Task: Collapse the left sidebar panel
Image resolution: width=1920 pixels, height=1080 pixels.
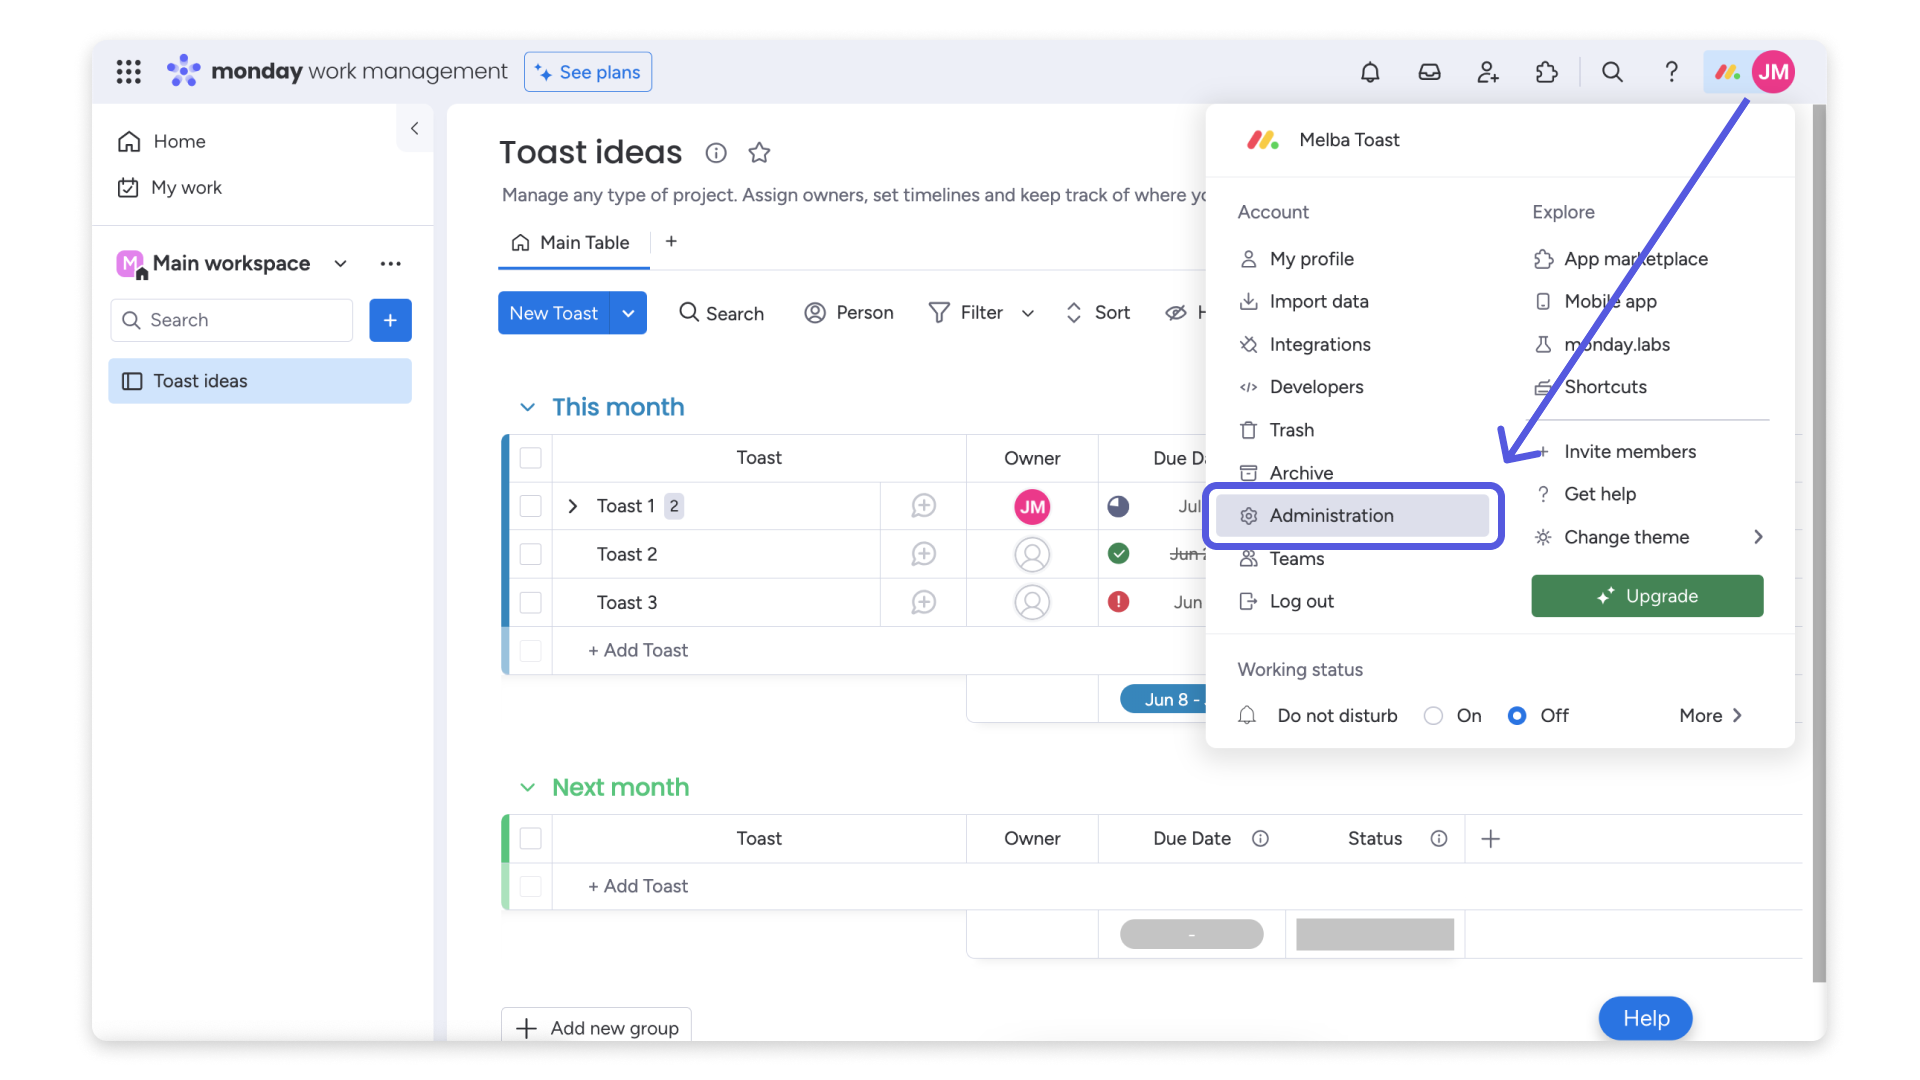Action: [x=415, y=128]
